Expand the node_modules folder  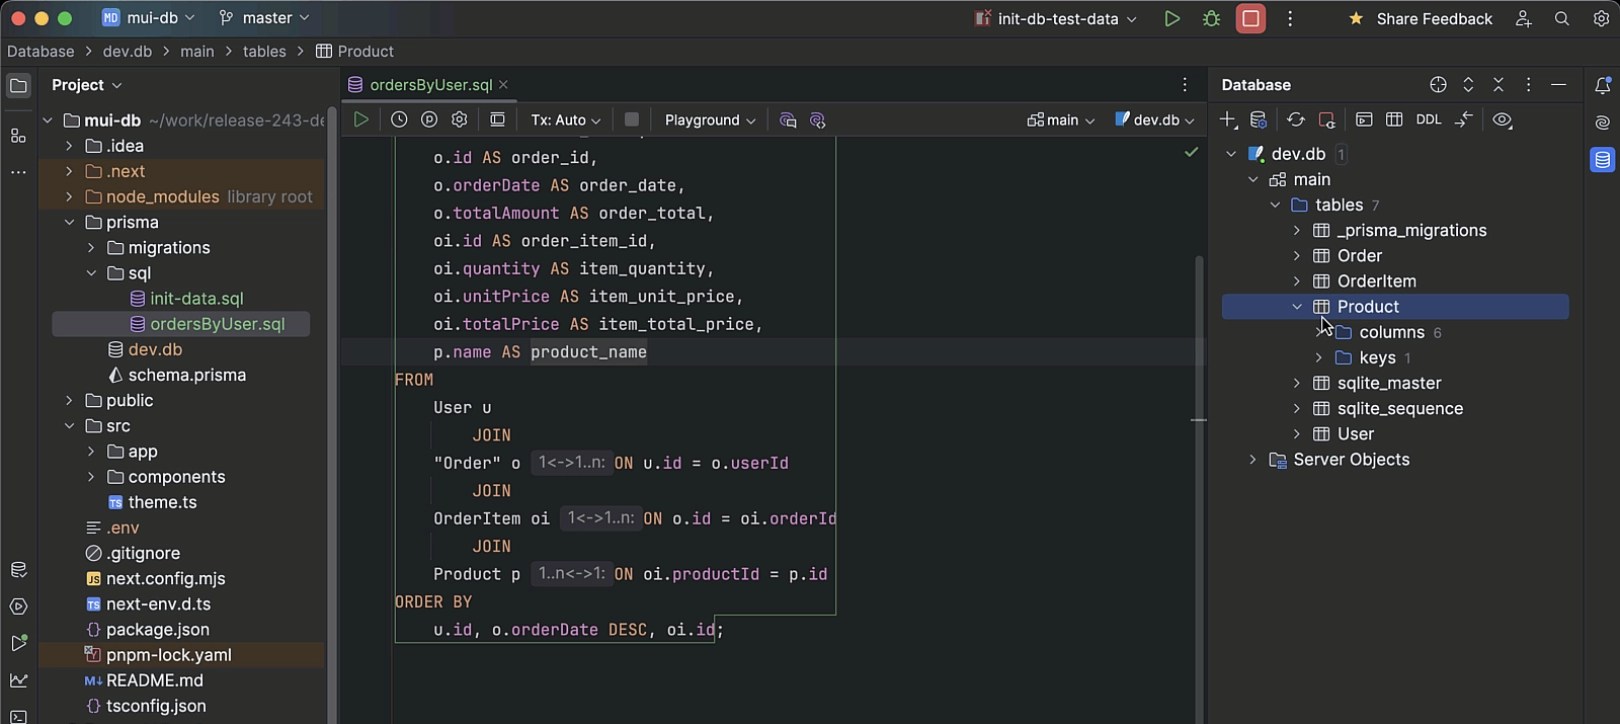point(69,197)
